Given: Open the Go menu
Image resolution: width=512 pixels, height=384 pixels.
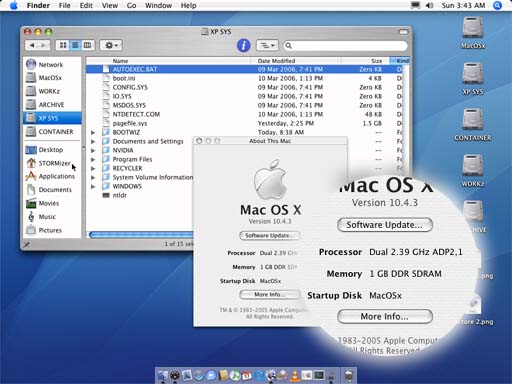Looking at the screenshot, I should coord(131,5).
